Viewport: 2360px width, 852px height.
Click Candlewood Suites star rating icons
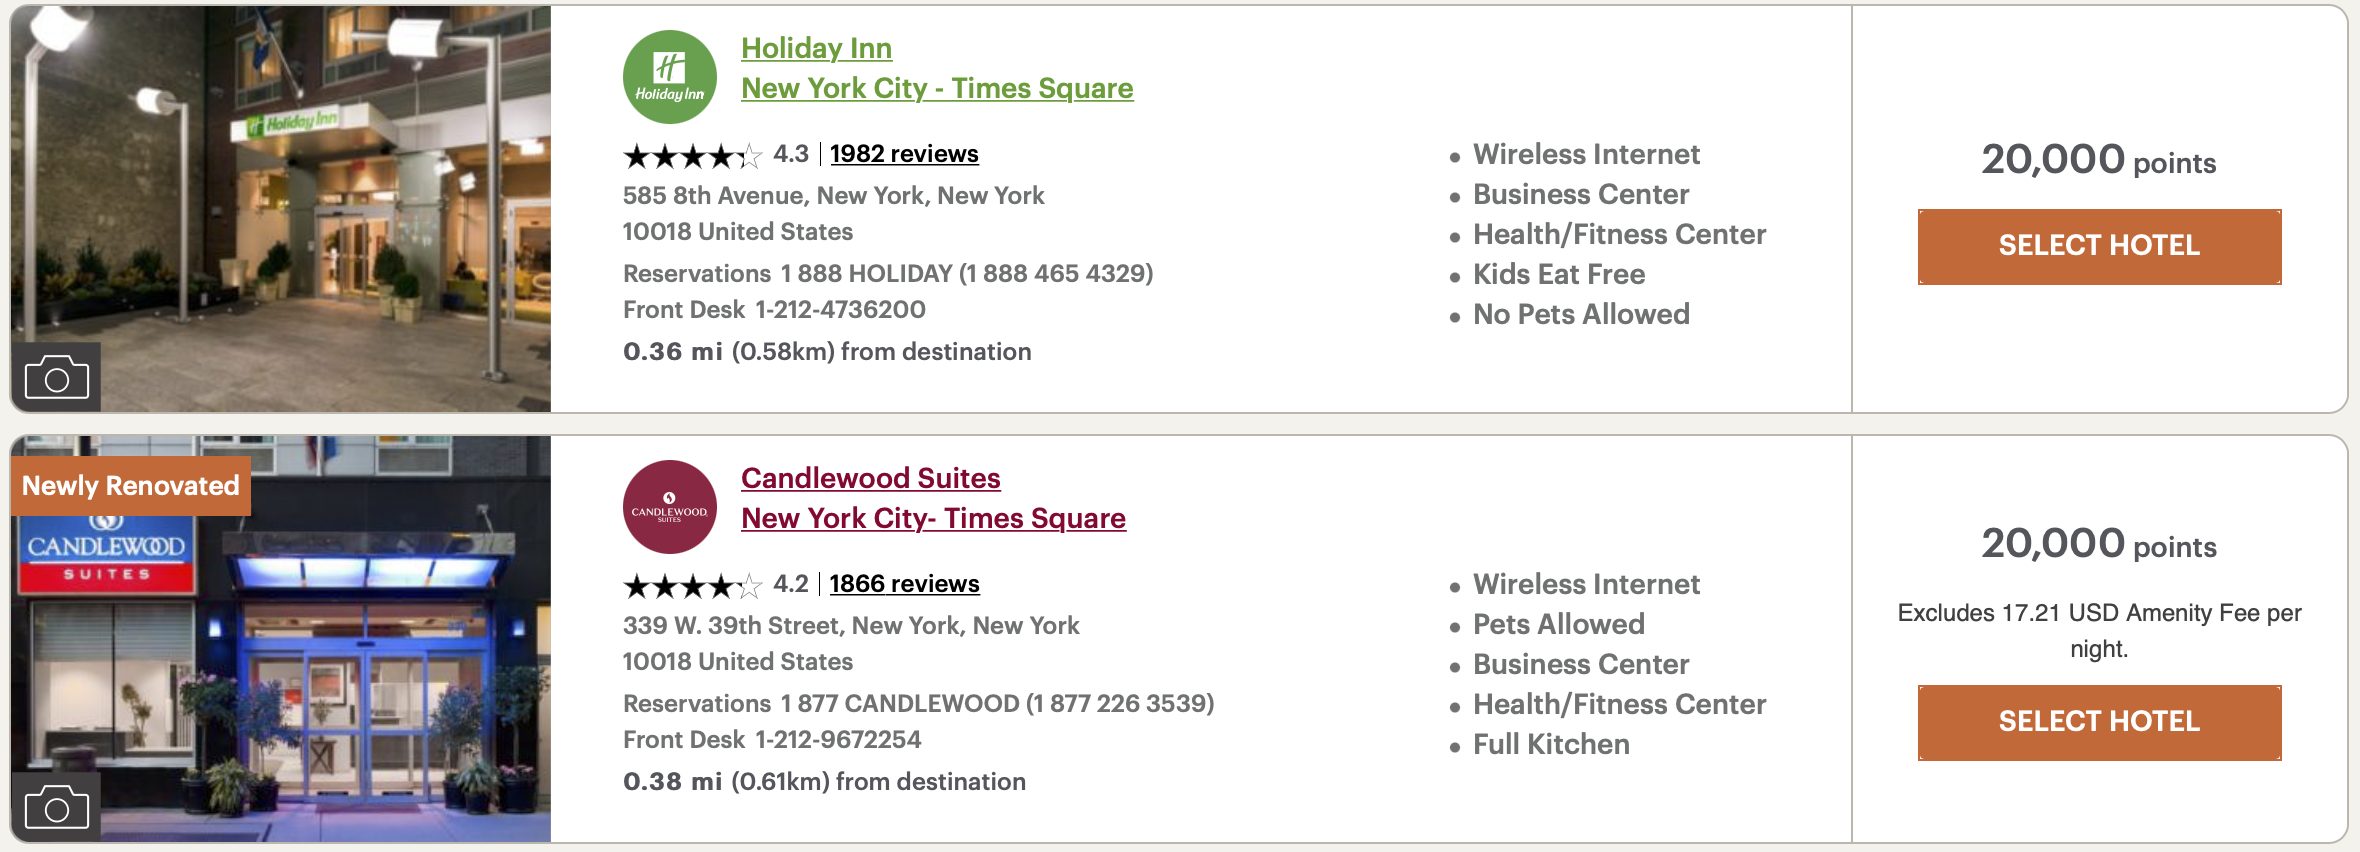(692, 586)
